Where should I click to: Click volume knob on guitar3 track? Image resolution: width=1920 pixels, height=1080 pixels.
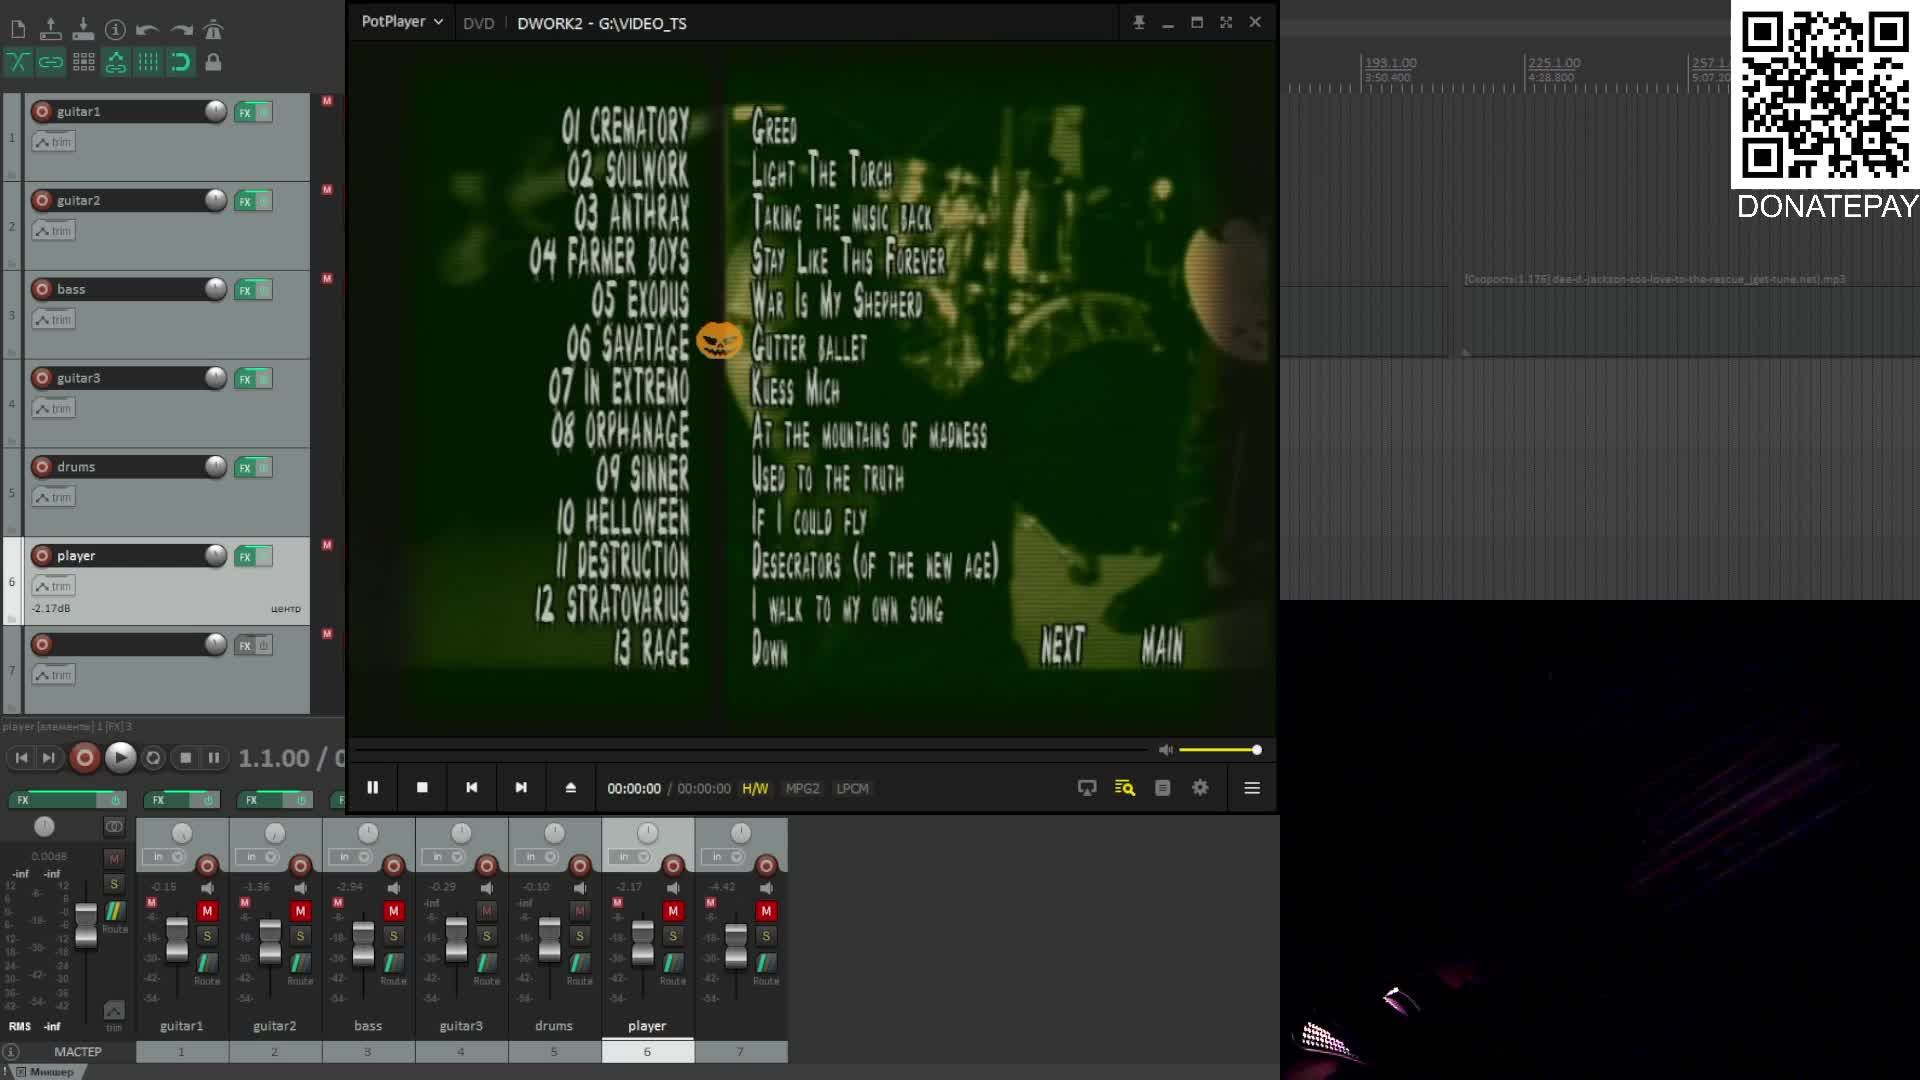pyautogui.click(x=215, y=377)
